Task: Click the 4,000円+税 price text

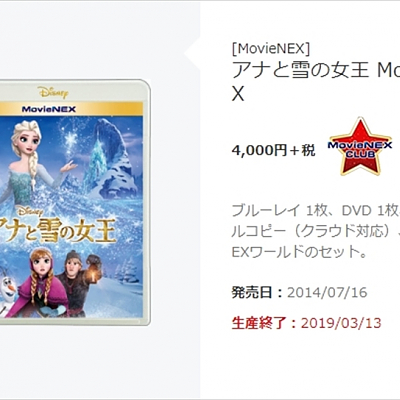Action: click(273, 151)
